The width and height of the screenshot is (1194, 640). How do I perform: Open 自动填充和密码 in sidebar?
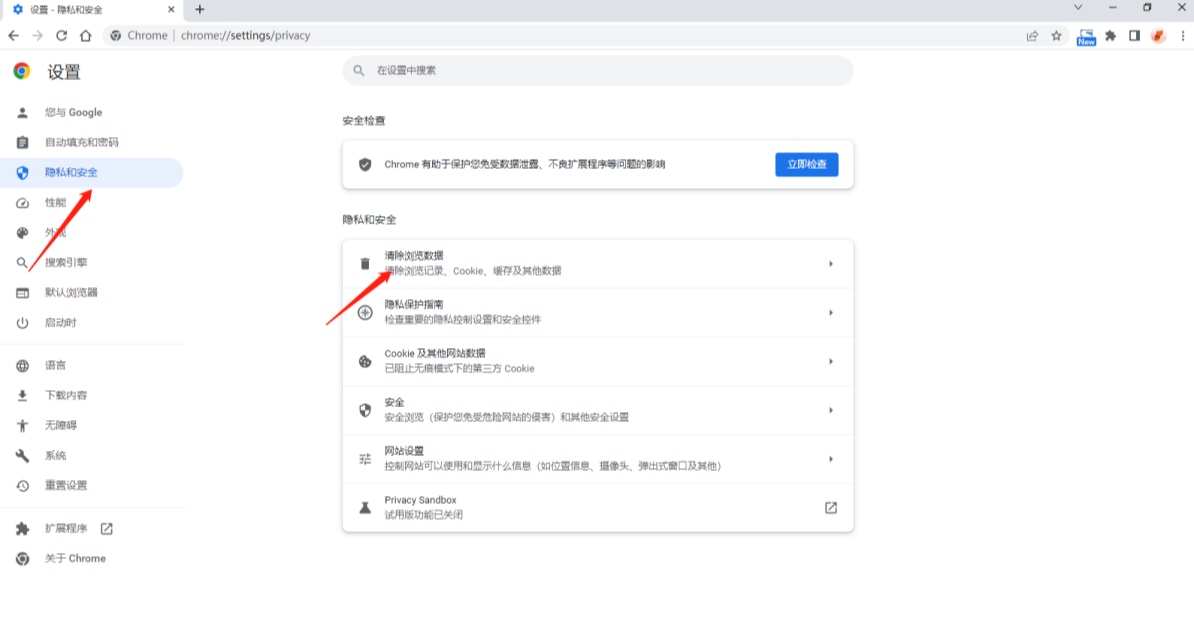[x=91, y=142]
